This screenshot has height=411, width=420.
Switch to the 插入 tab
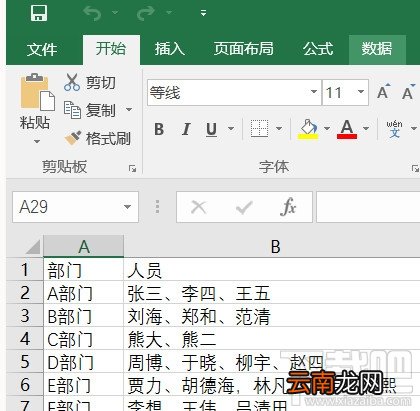[x=169, y=49]
